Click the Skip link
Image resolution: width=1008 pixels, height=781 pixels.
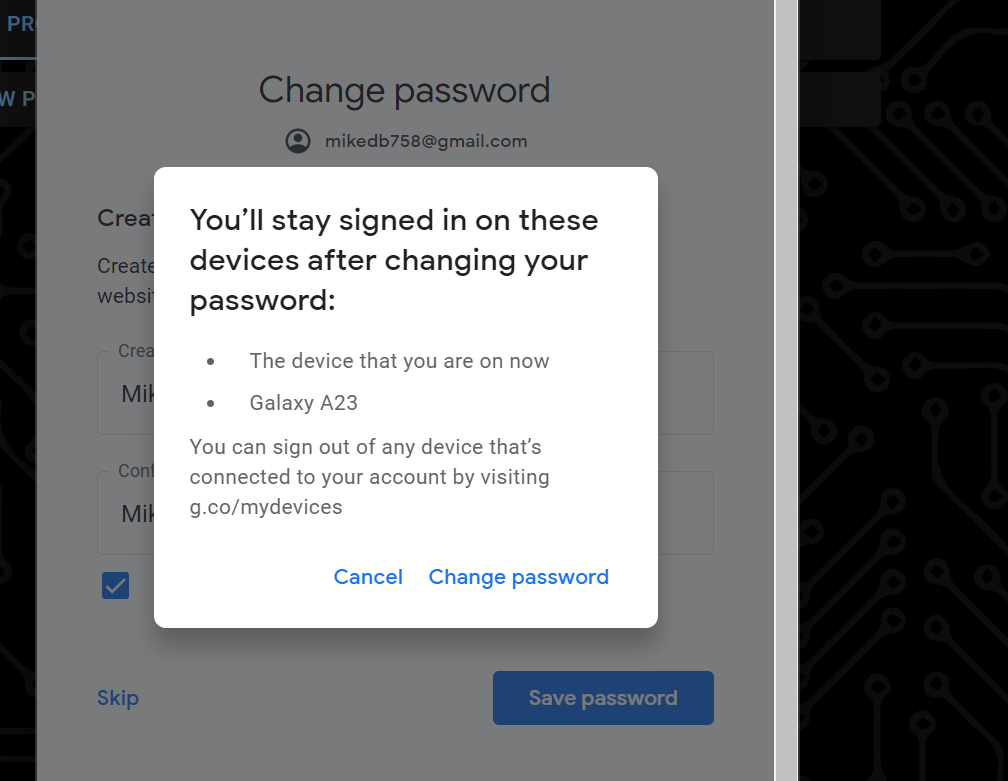pos(118,698)
